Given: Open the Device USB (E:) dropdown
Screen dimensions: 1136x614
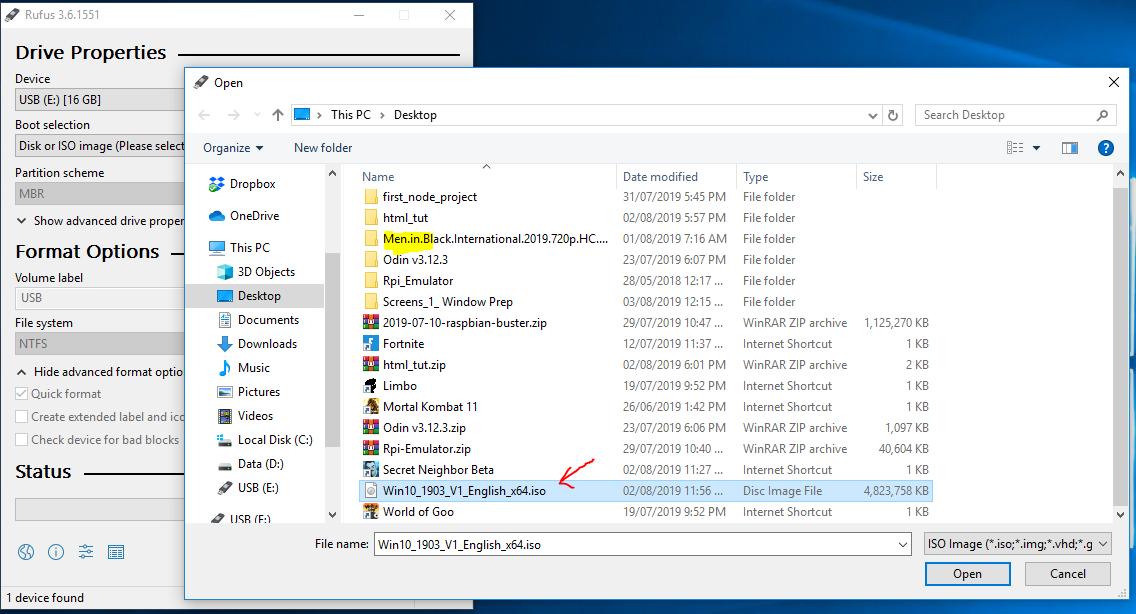Looking at the screenshot, I should [x=100, y=100].
